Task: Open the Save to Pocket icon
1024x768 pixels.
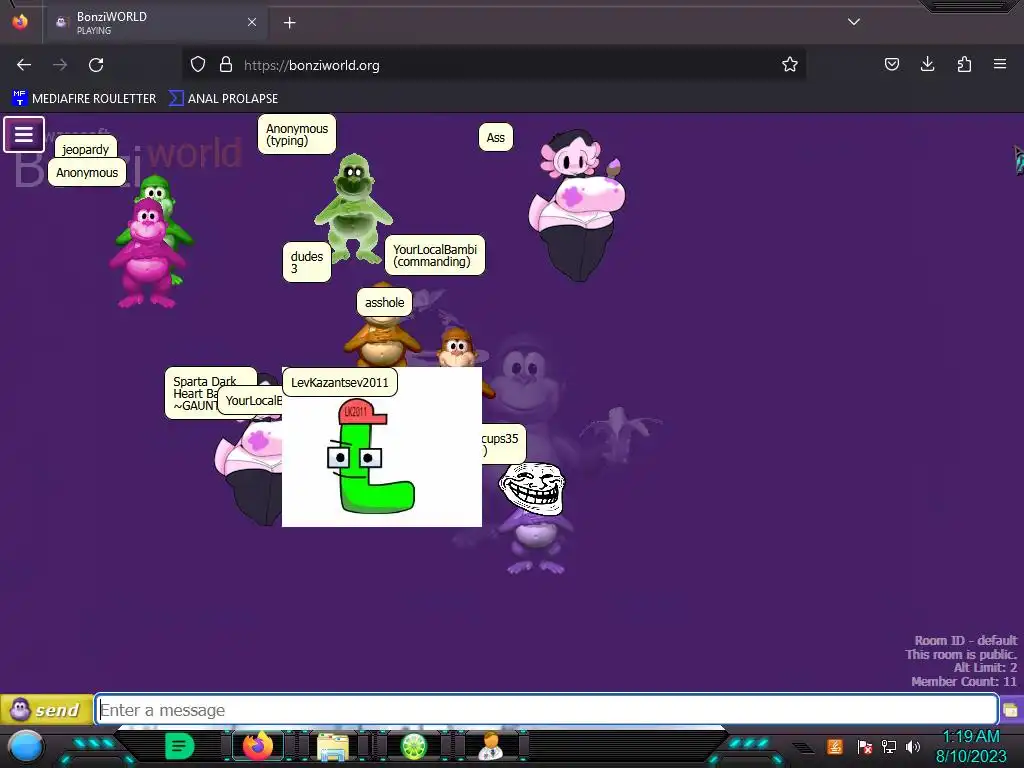Action: click(891, 64)
